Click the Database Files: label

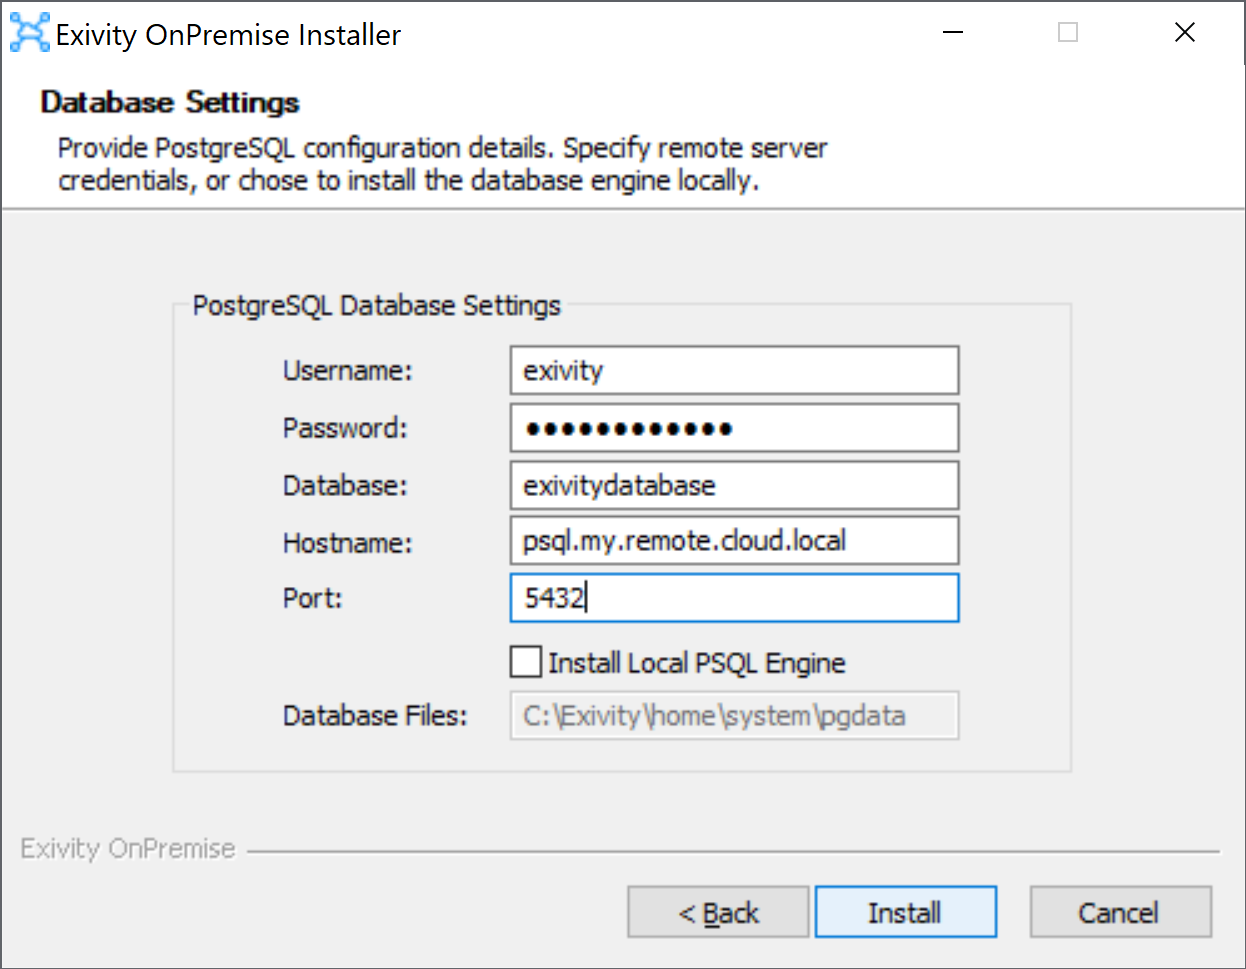click(375, 716)
